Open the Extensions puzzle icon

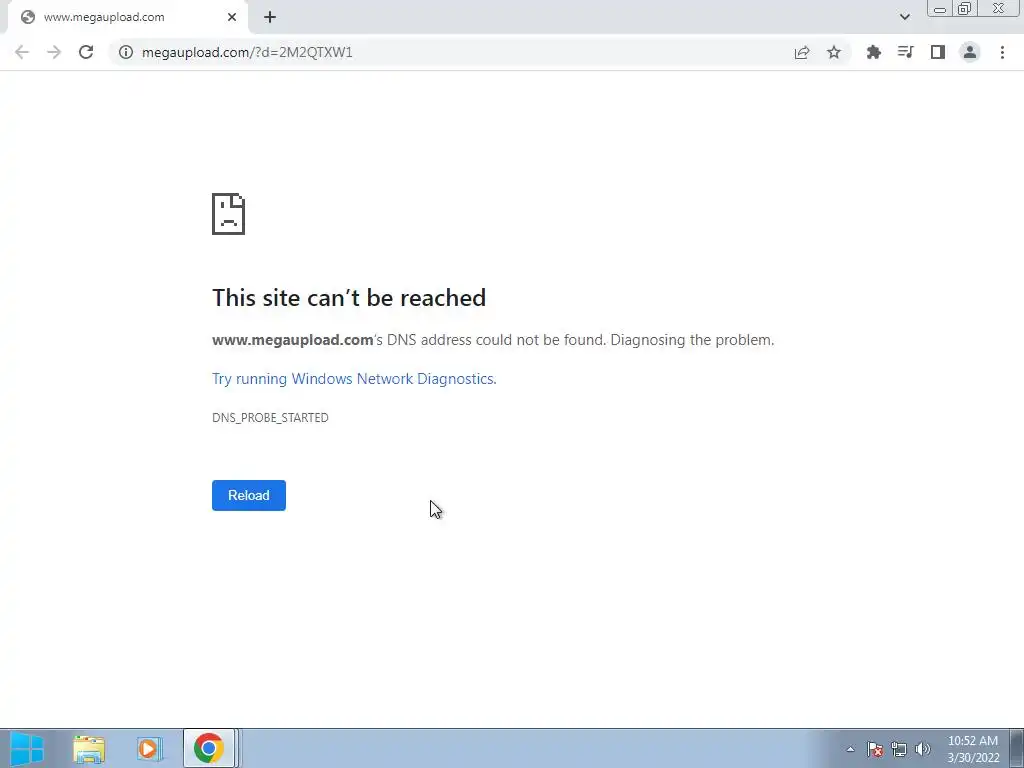(873, 52)
